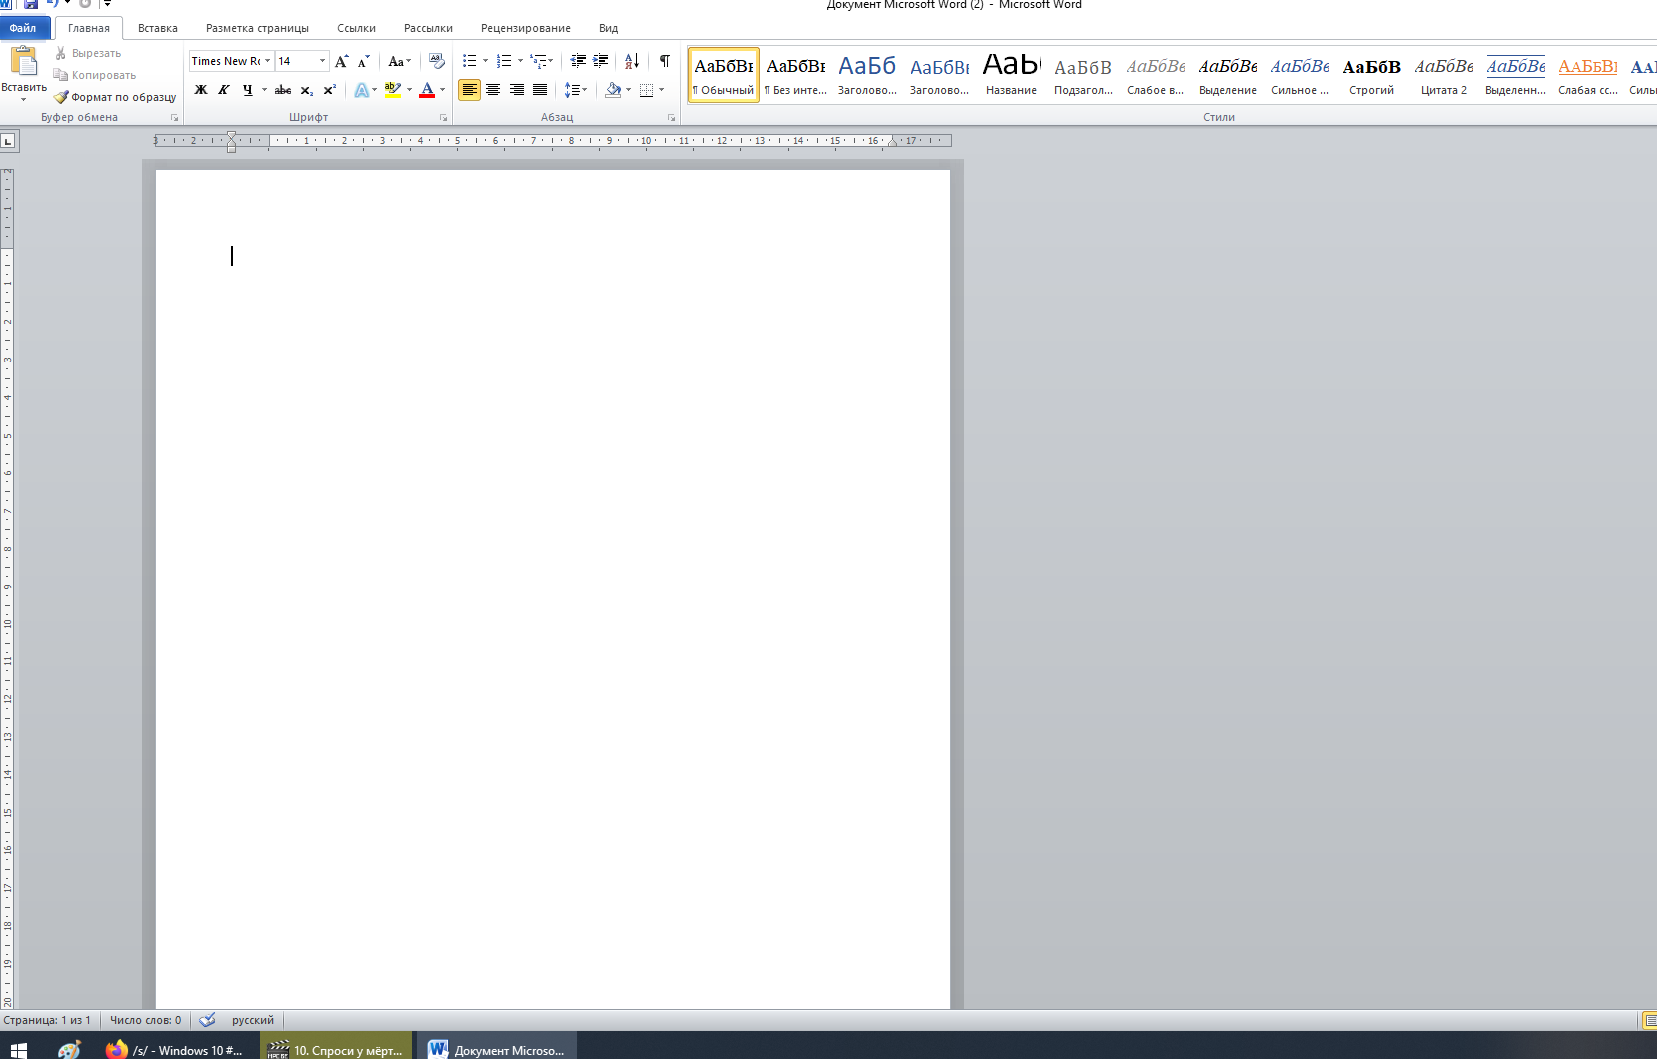Apply text highlight color (yellow)
The image size is (1657, 1059).
(393, 90)
